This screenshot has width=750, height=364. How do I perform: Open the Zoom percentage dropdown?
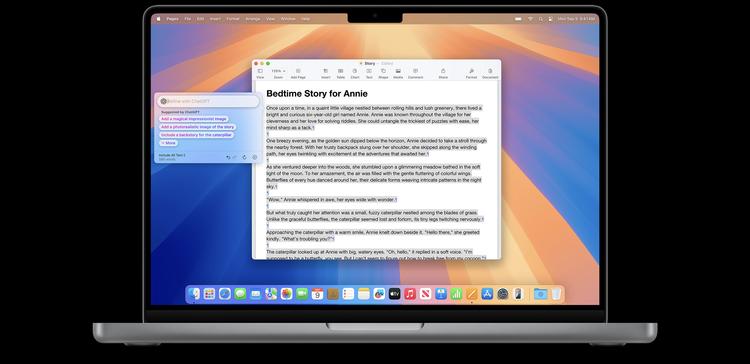(x=278, y=71)
